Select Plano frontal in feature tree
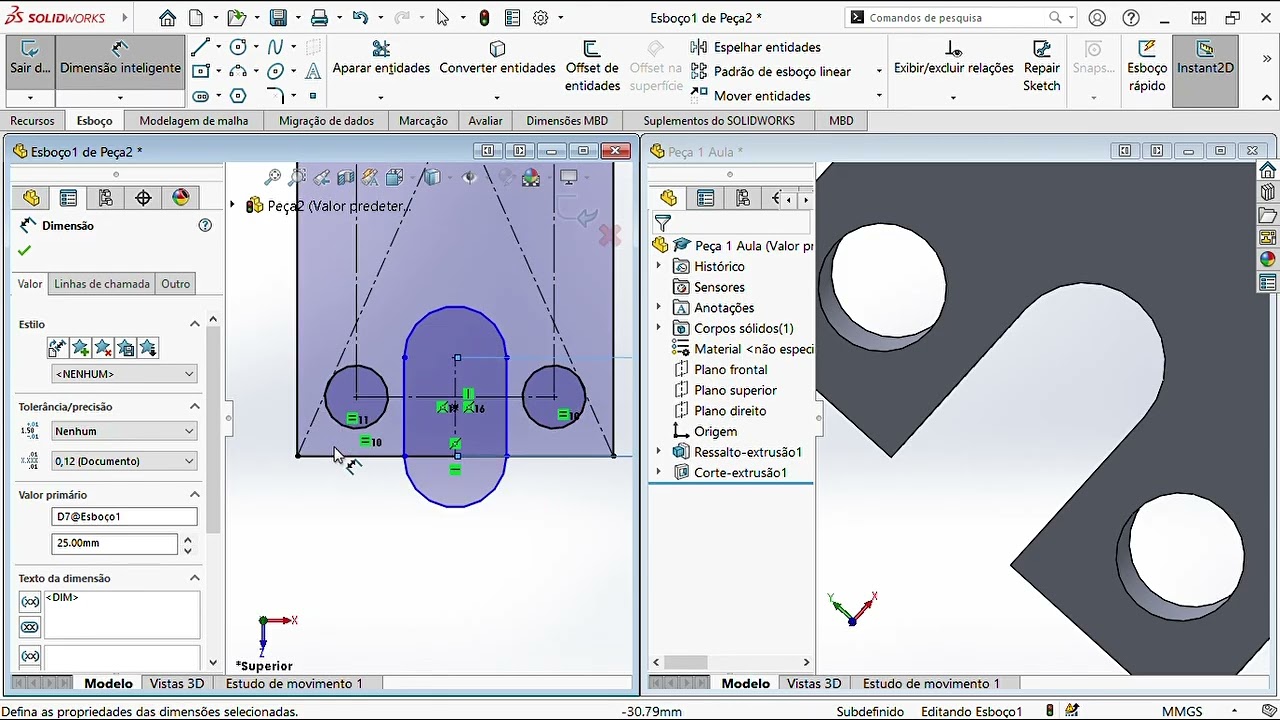The image size is (1280, 720). 730,370
